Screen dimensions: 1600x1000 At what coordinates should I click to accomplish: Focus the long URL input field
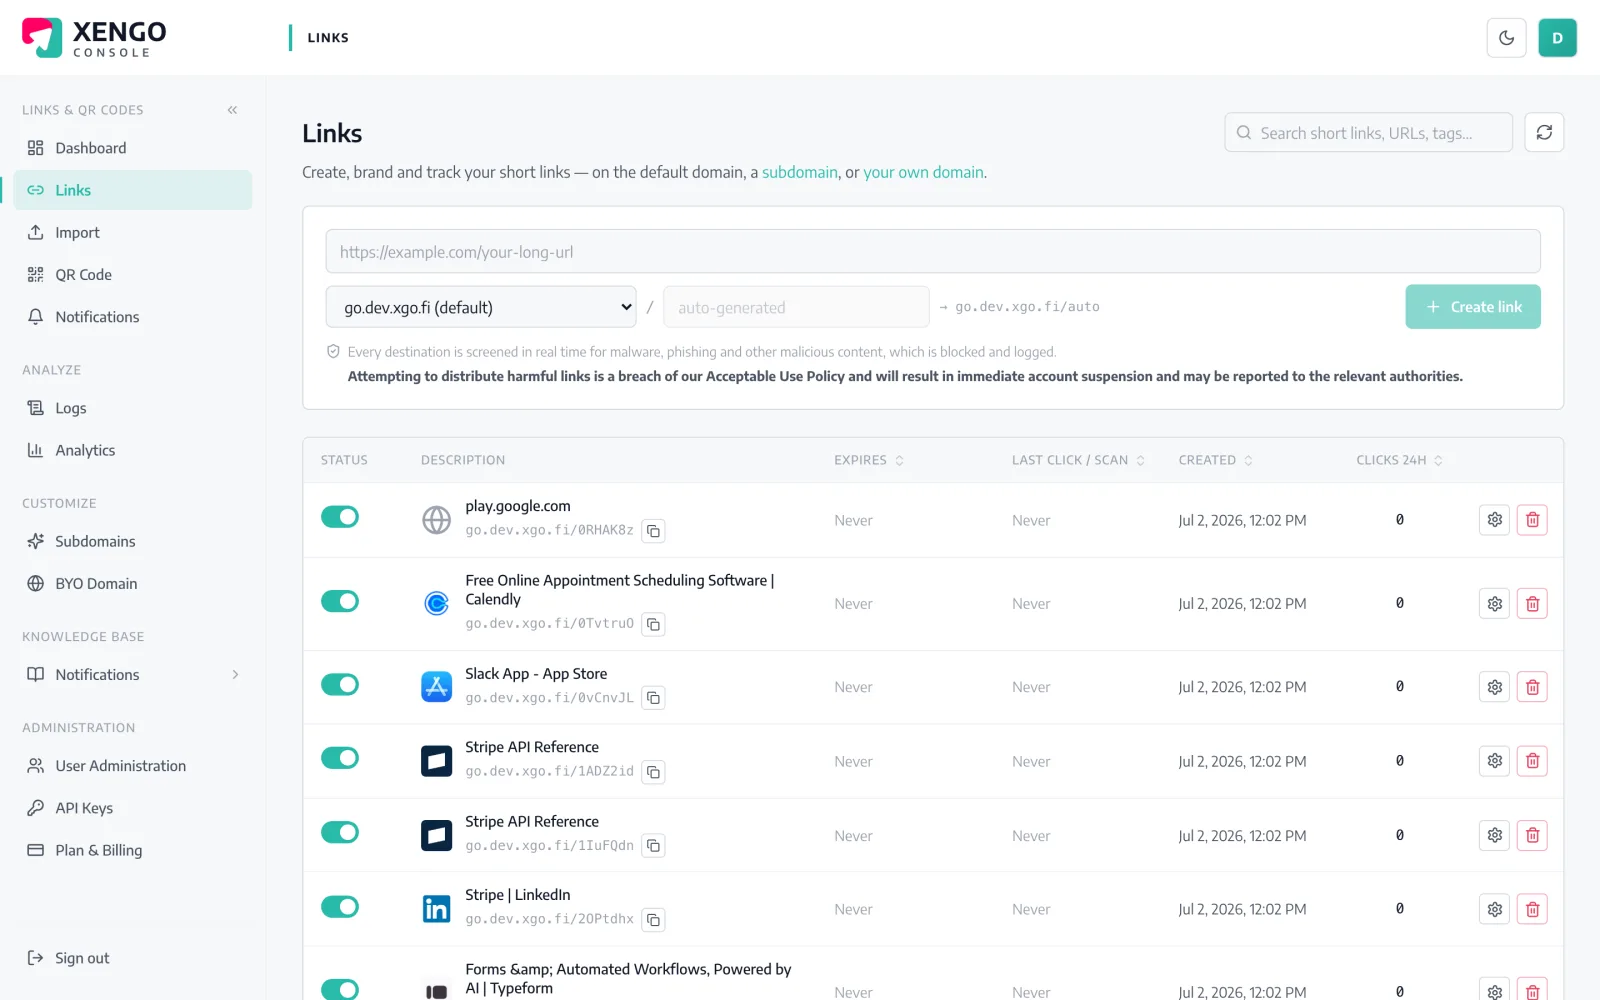click(933, 252)
